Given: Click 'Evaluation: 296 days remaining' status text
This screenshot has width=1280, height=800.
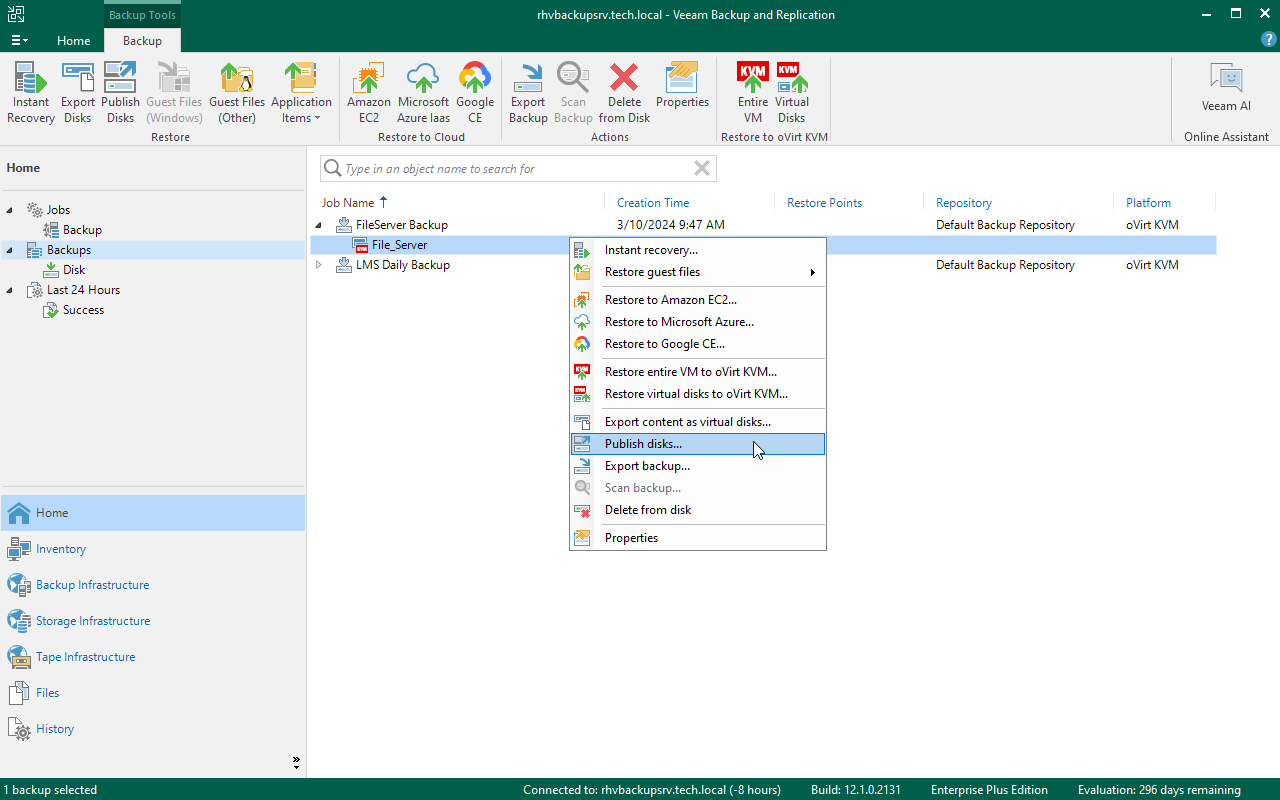Looking at the screenshot, I should pyautogui.click(x=1159, y=790).
